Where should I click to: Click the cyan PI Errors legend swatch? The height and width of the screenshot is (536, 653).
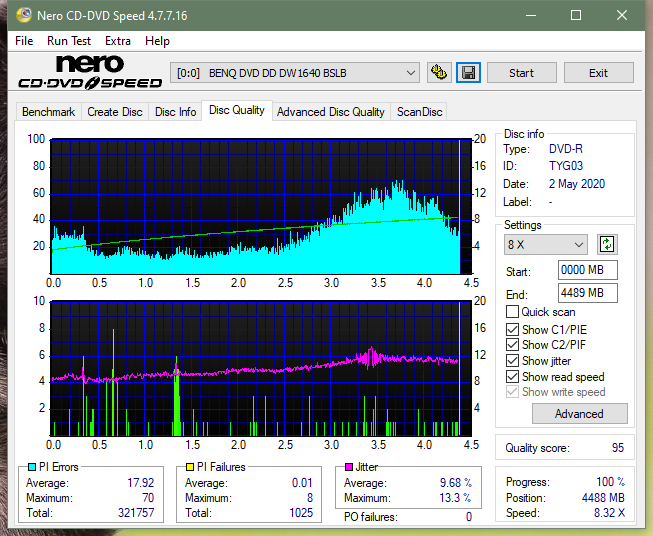coord(31,467)
